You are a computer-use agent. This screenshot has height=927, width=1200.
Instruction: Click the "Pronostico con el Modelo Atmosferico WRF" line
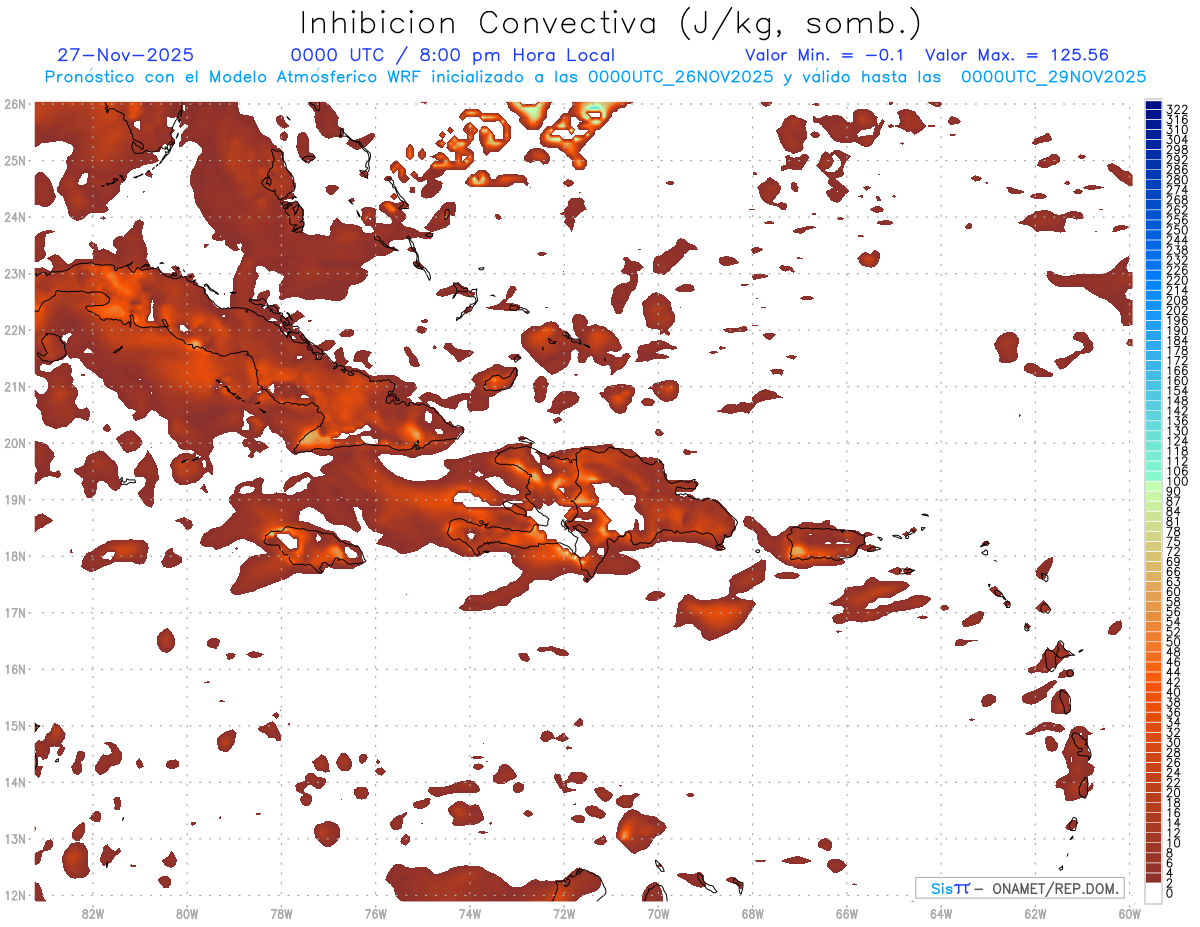[596, 77]
